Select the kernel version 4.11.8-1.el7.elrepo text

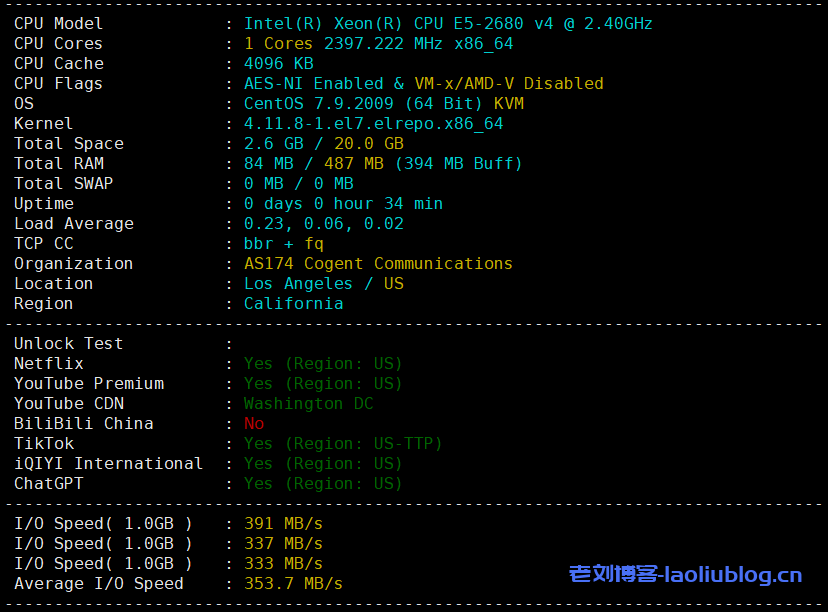coord(373,123)
